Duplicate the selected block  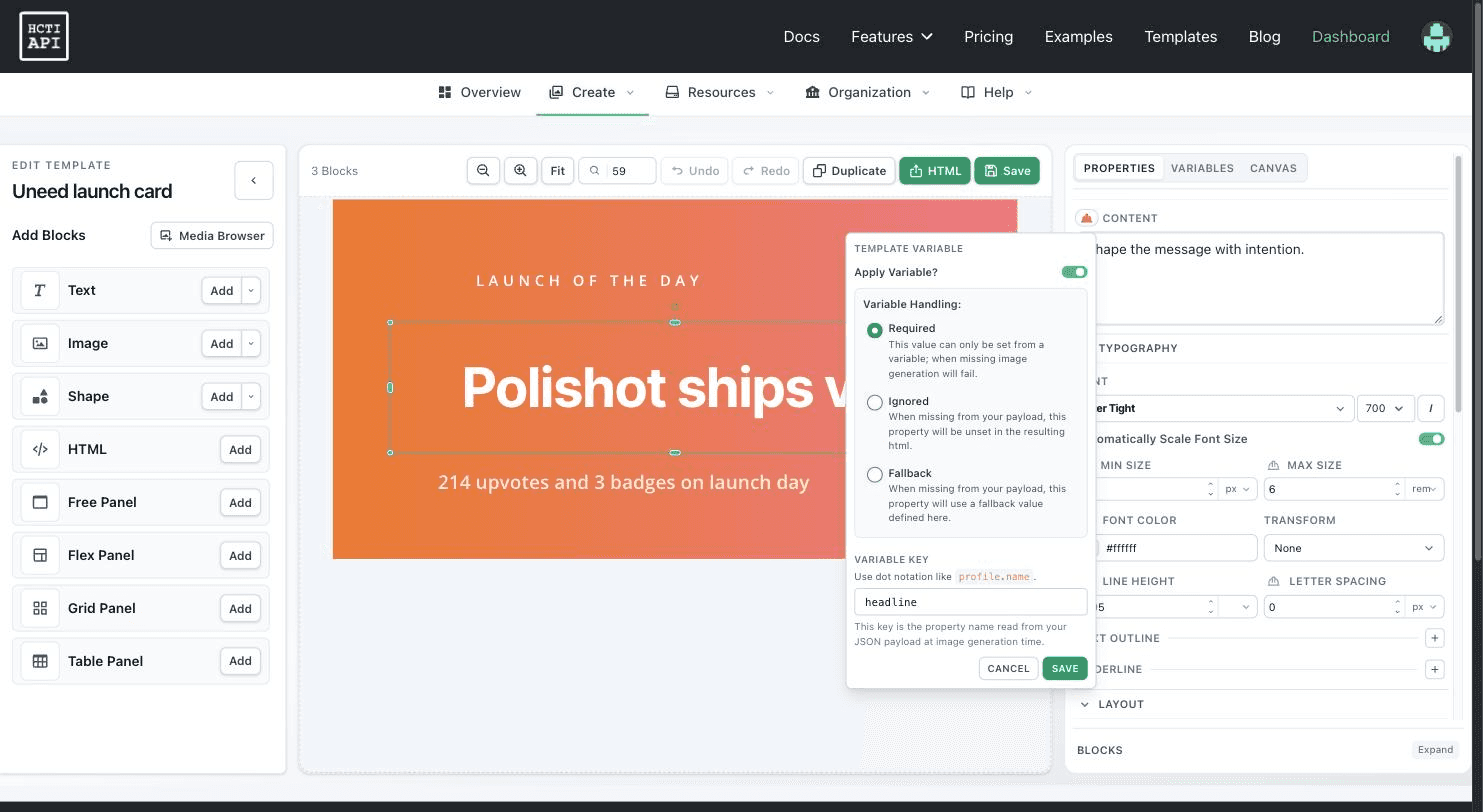tap(850, 171)
